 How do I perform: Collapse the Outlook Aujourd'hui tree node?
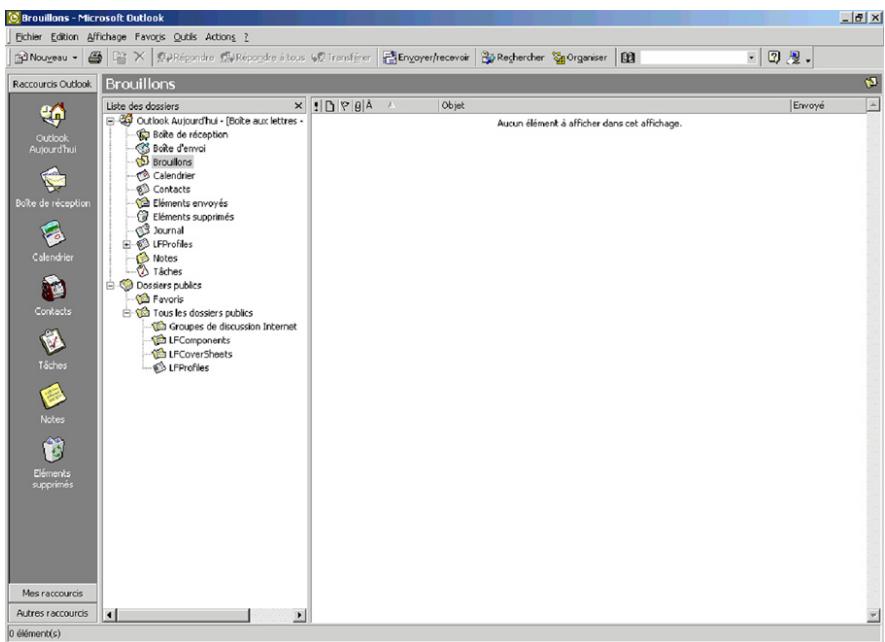pos(111,121)
